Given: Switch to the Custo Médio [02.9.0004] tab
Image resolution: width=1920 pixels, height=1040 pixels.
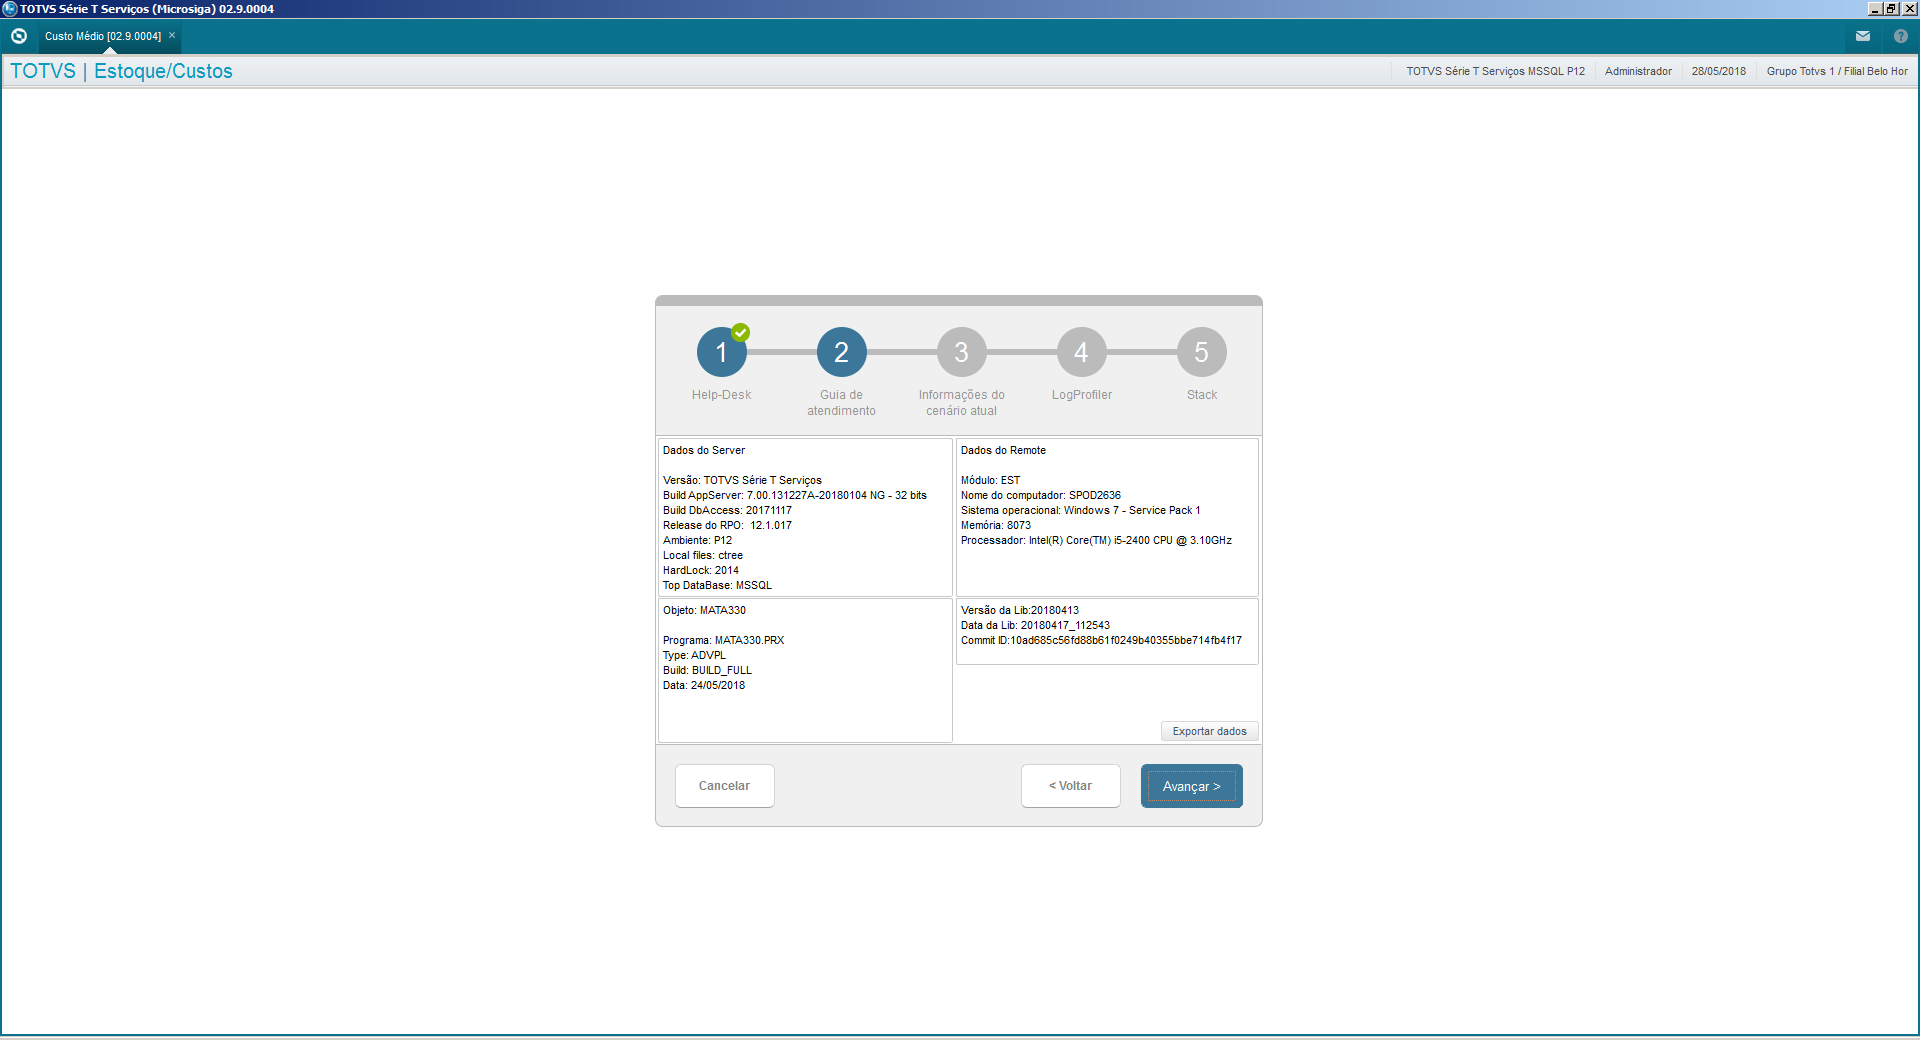Looking at the screenshot, I should click(103, 36).
